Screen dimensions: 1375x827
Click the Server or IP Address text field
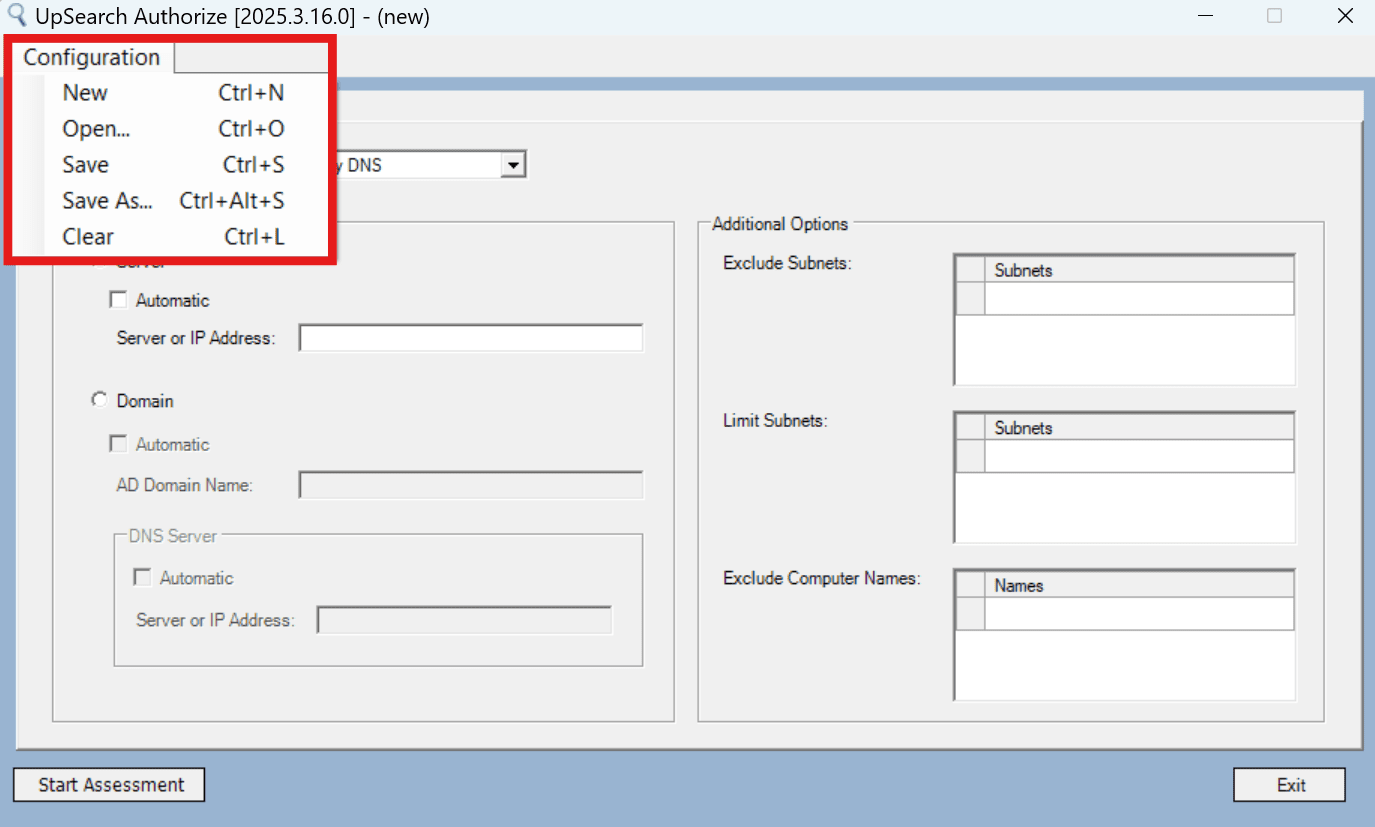coord(470,337)
